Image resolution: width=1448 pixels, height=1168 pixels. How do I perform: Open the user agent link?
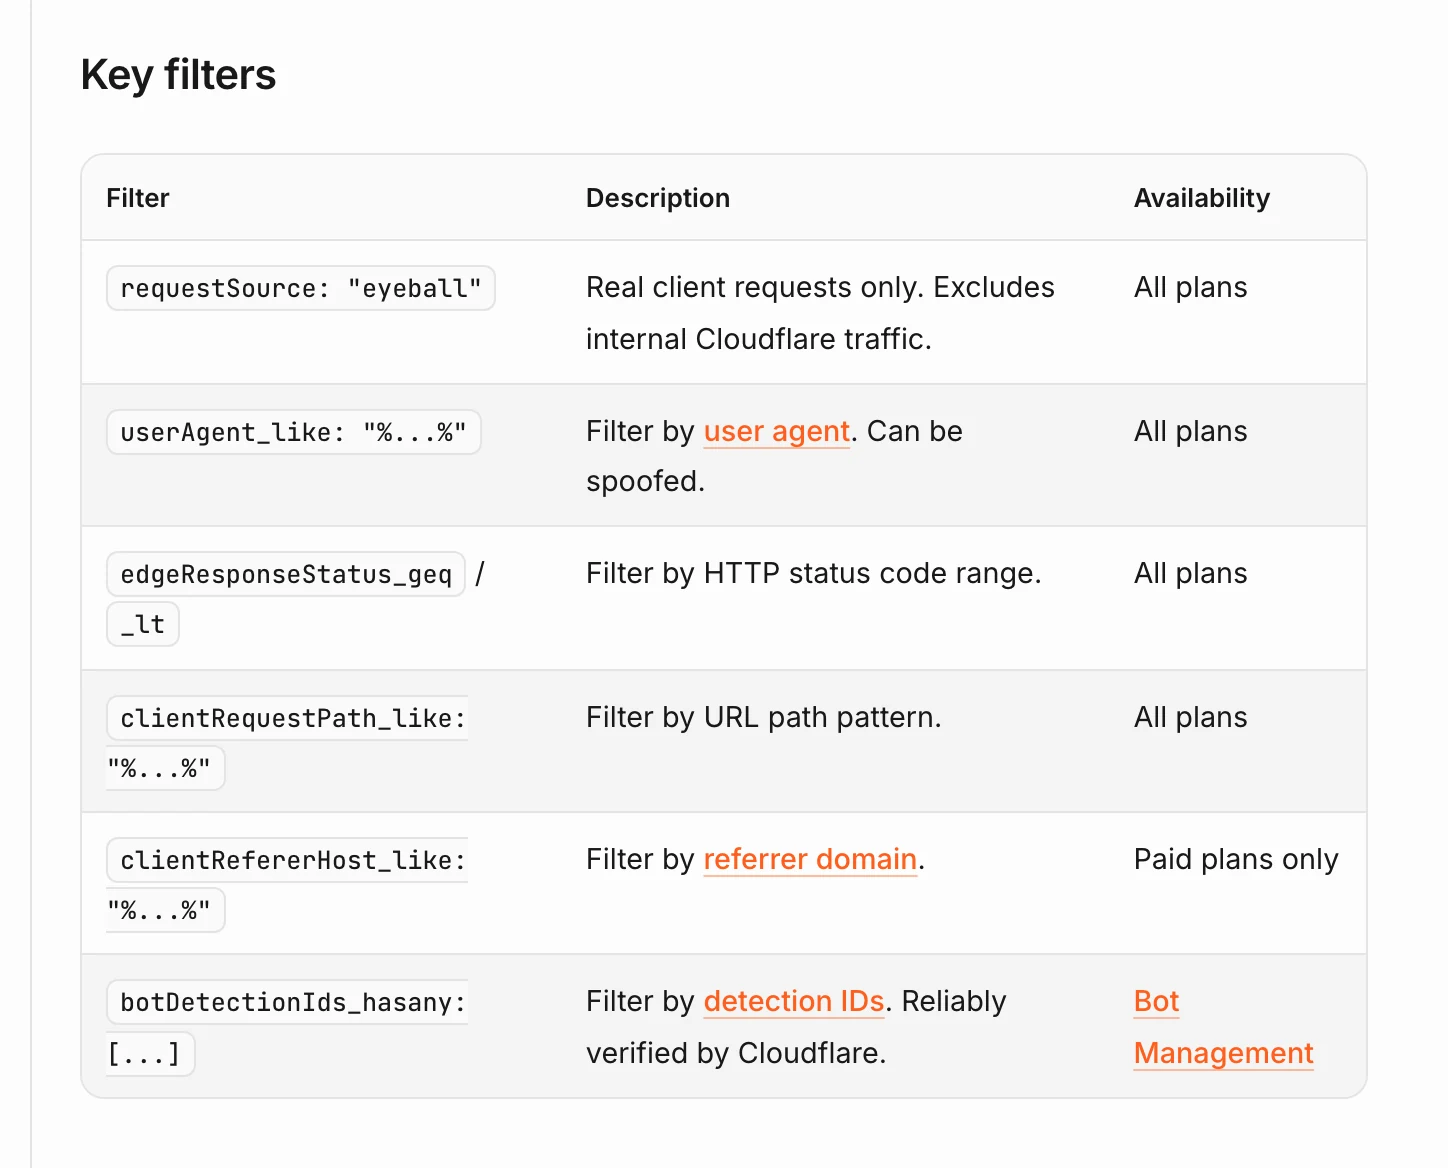pos(777,431)
